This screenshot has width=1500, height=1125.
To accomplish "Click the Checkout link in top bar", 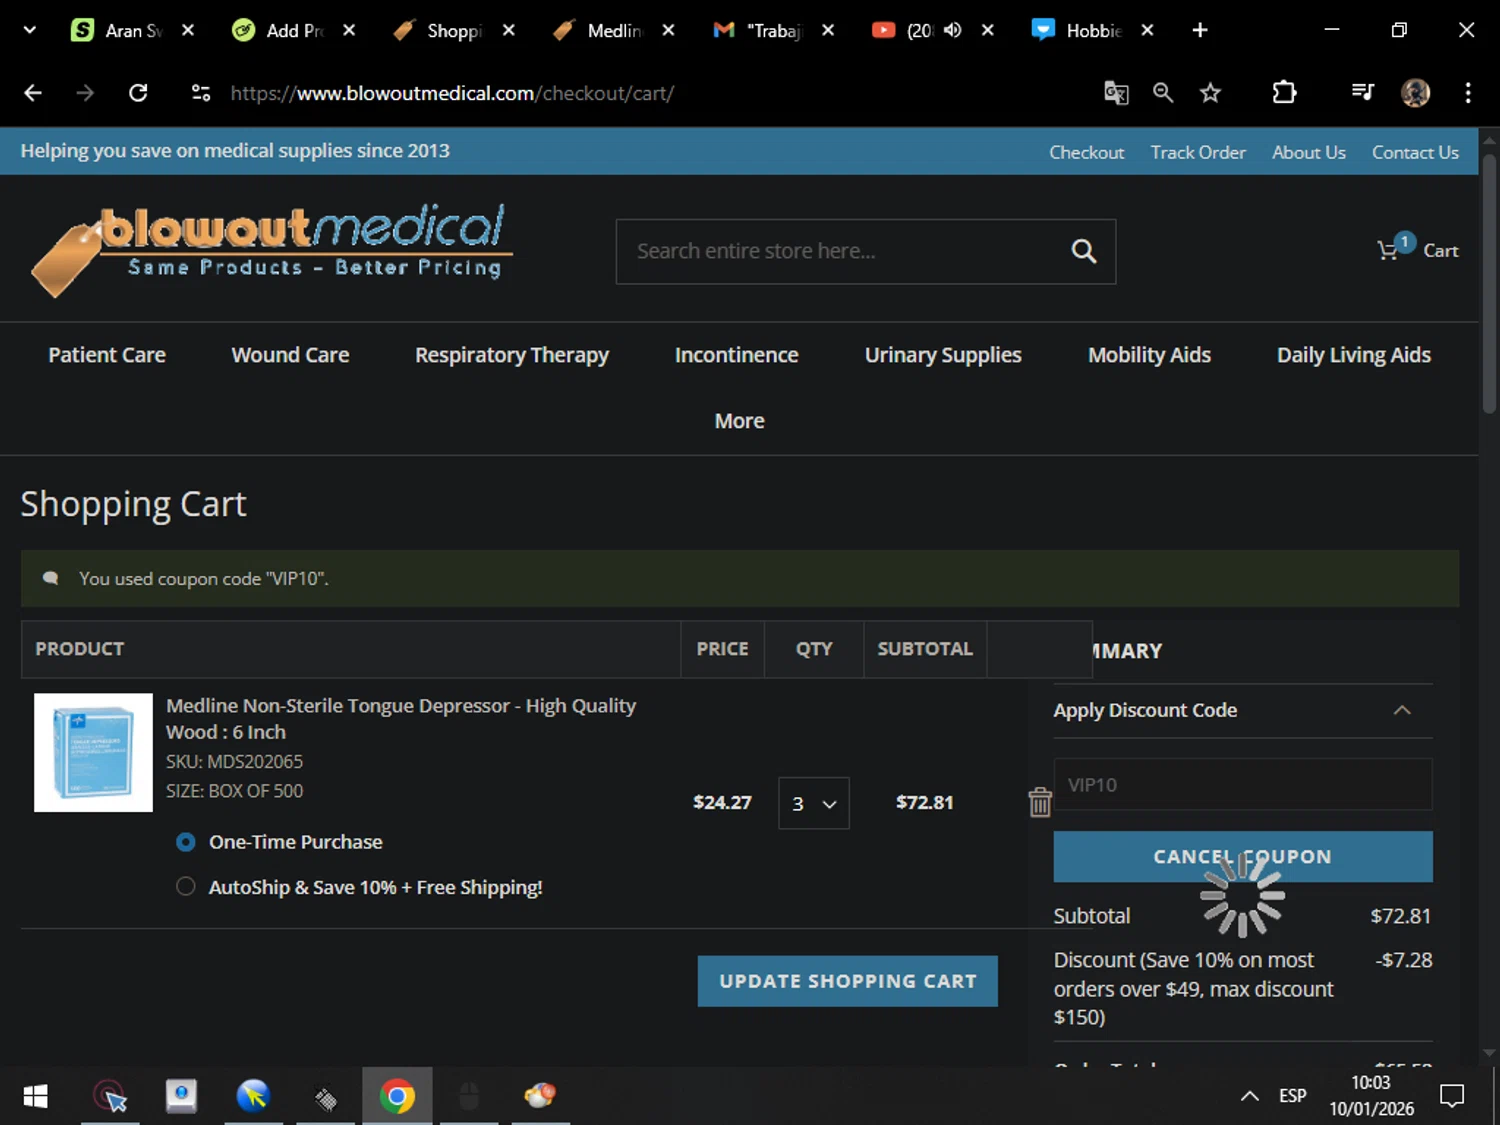I will 1087,152.
